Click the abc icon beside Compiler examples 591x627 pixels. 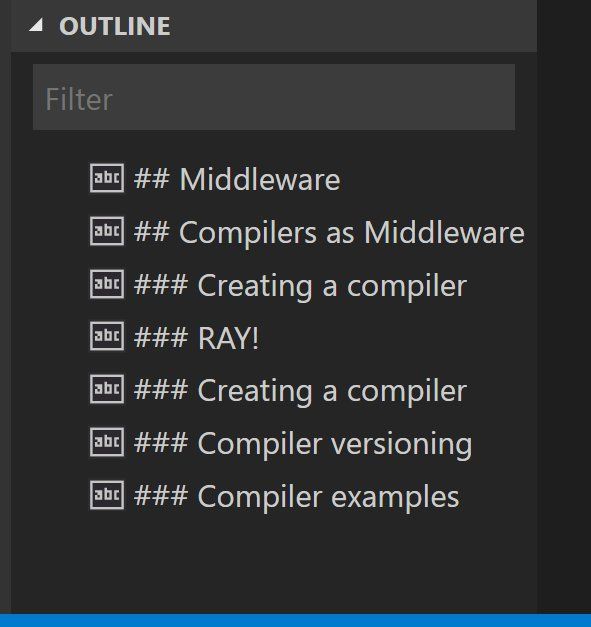[x=107, y=495]
